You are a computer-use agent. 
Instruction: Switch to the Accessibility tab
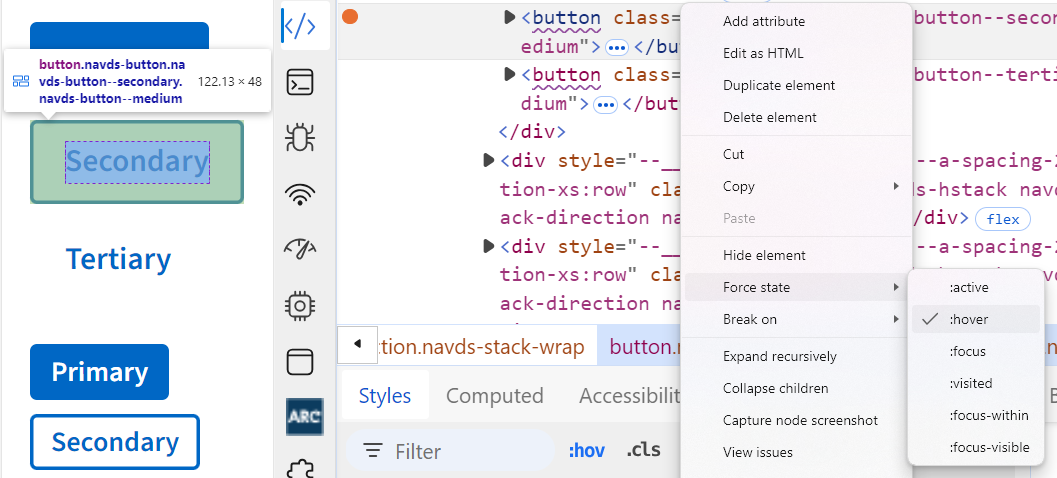(x=629, y=395)
